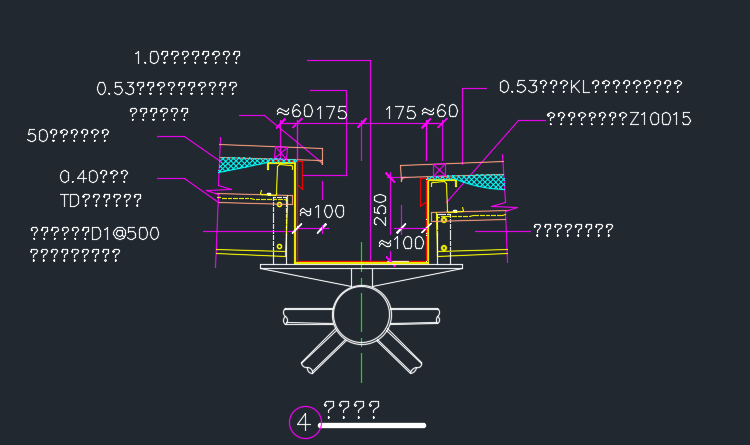Image resolution: width=750 pixels, height=445 pixels.
Task: Select the '≈60175' dimension text
Action: point(311,112)
